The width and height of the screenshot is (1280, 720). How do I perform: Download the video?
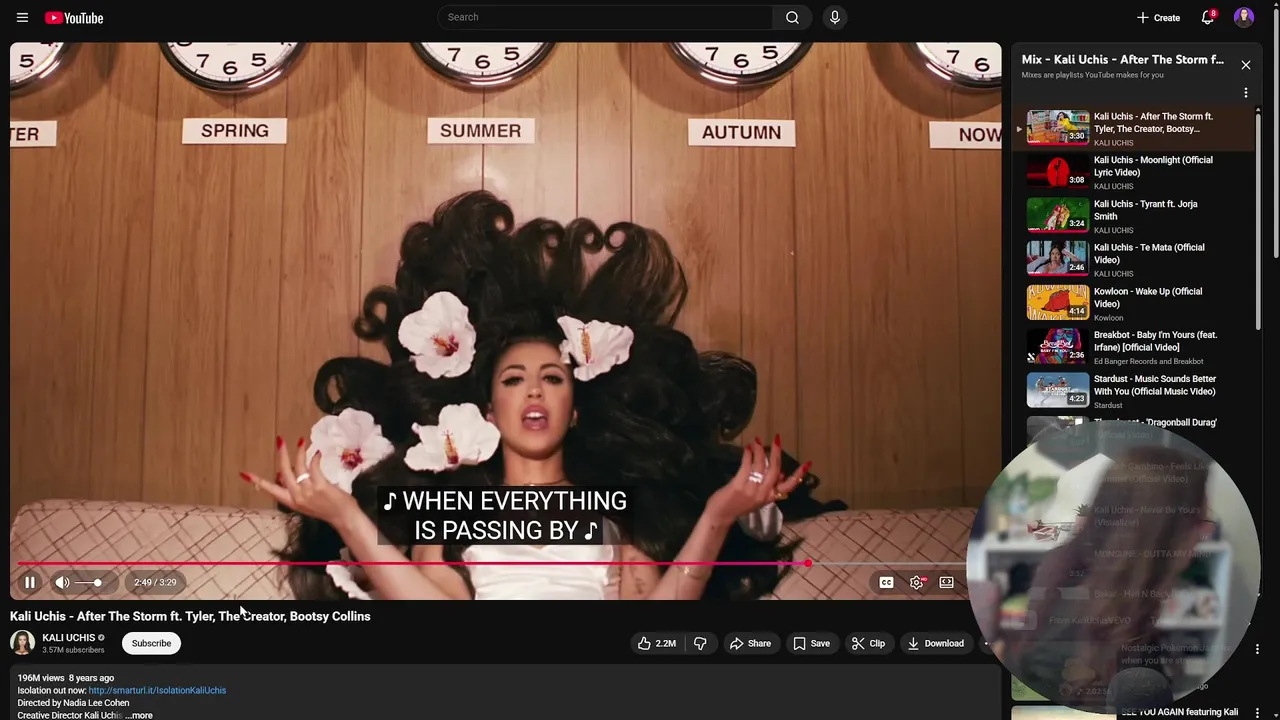[936, 643]
